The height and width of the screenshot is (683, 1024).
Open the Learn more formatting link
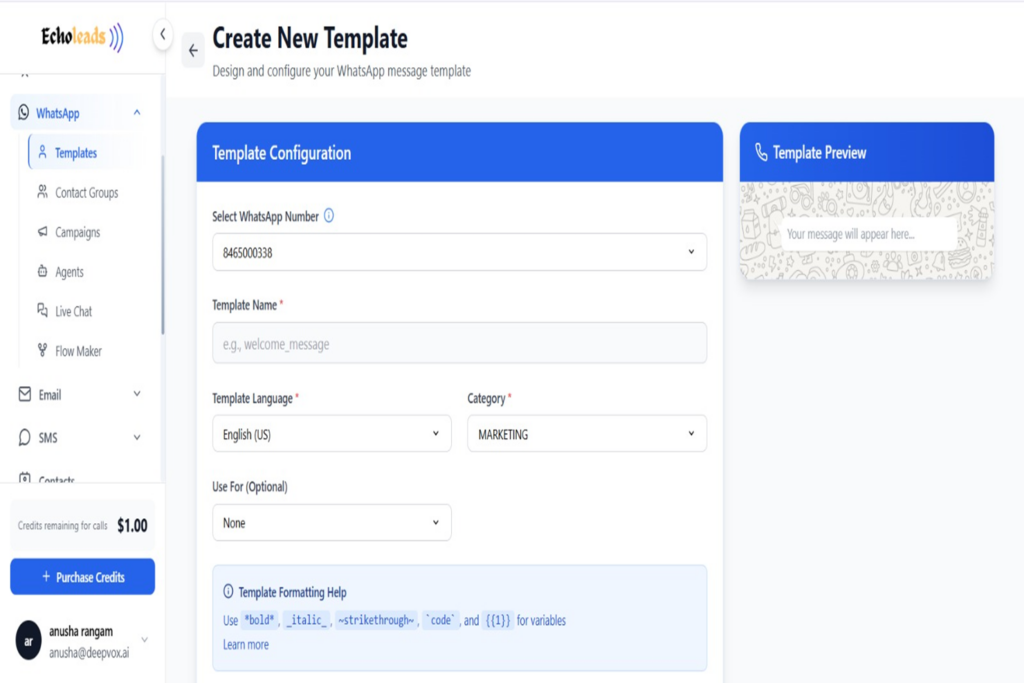[x=246, y=645]
